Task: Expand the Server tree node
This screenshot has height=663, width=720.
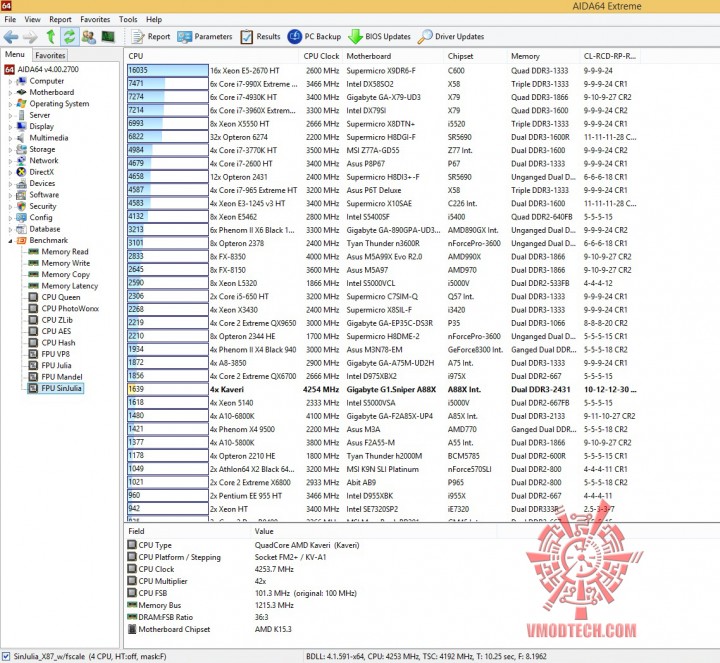Action: 10,115
